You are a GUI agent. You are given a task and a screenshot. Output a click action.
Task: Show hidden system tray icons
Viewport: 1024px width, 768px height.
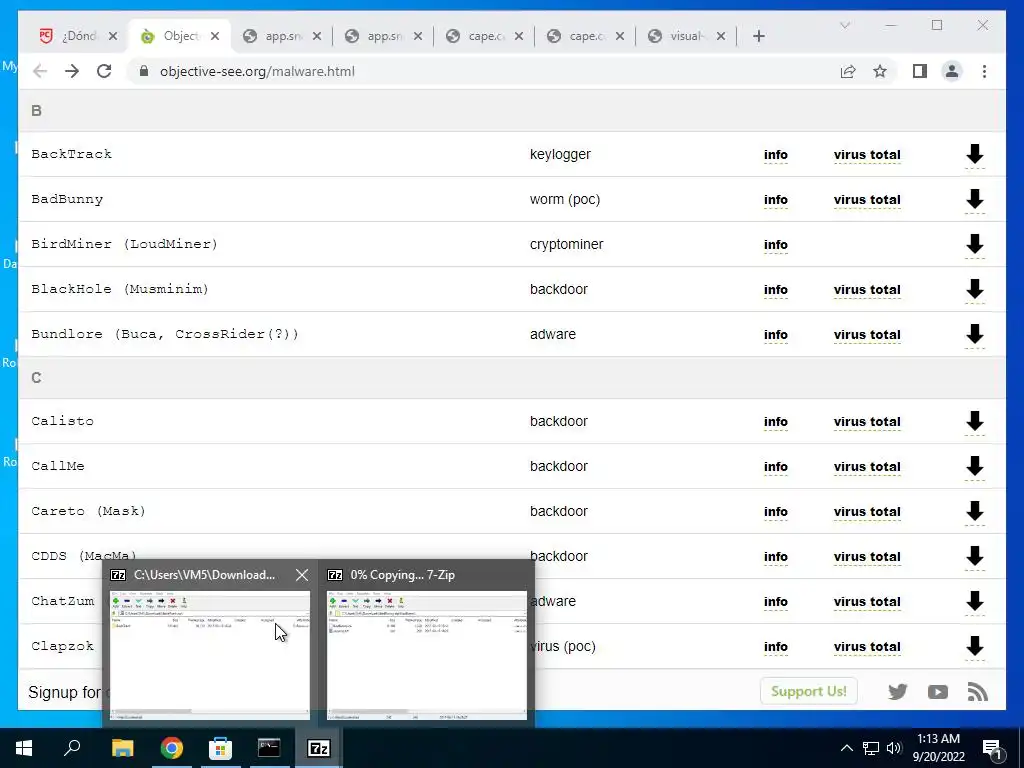coord(846,748)
